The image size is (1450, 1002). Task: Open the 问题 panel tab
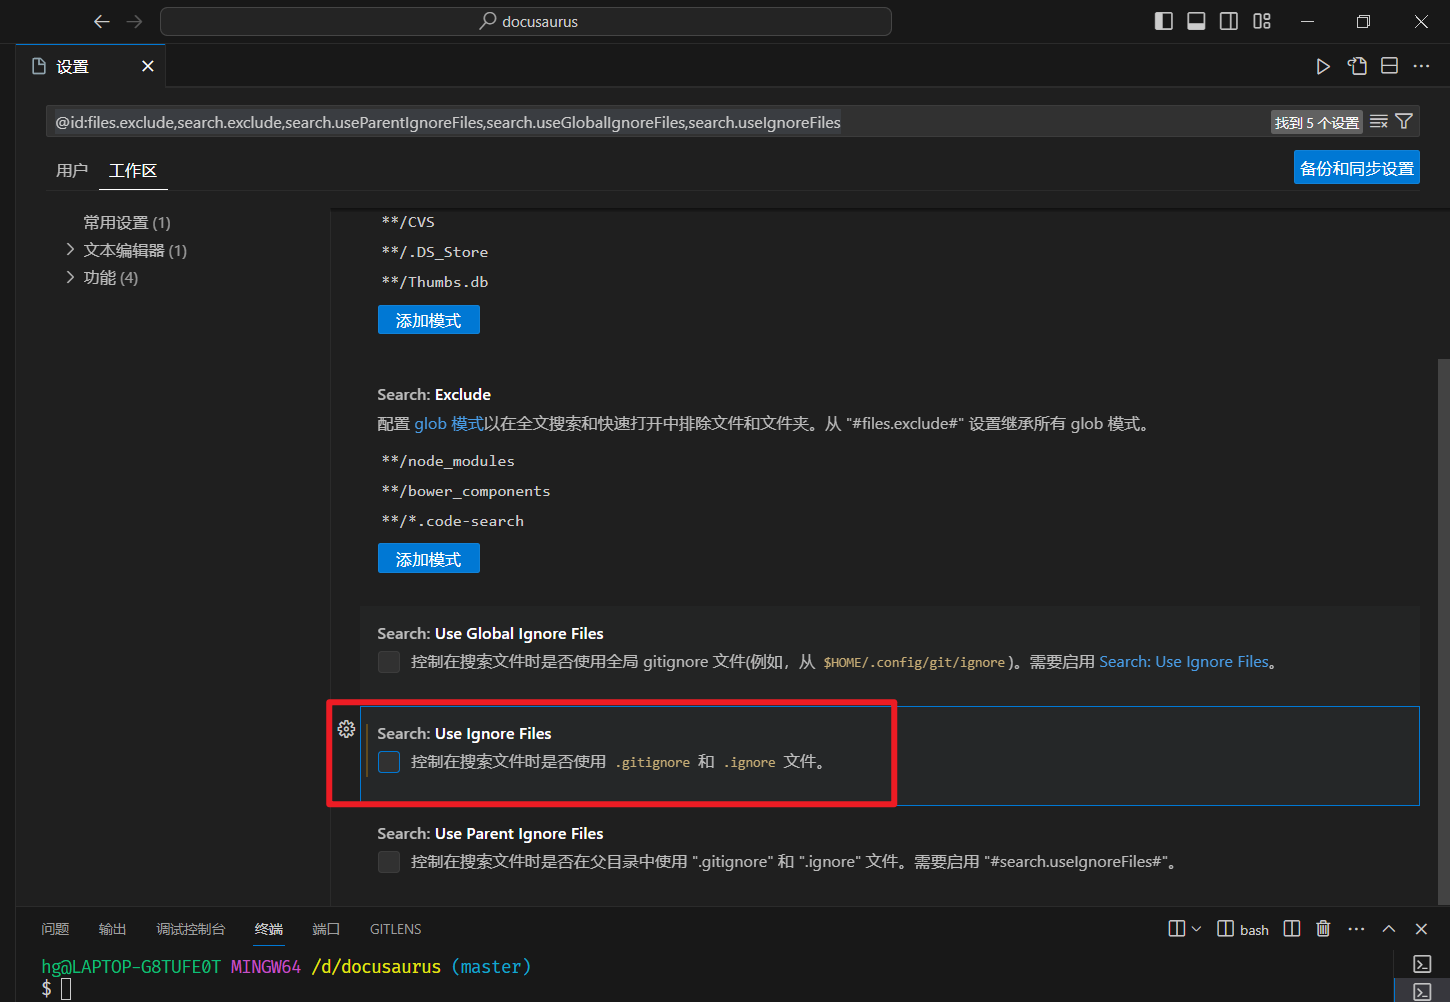(x=55, y=929)
